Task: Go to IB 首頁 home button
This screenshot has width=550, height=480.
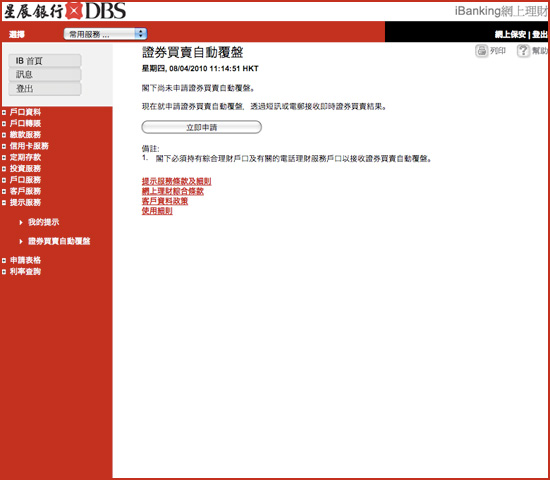Action: click(x=45, y=61)
